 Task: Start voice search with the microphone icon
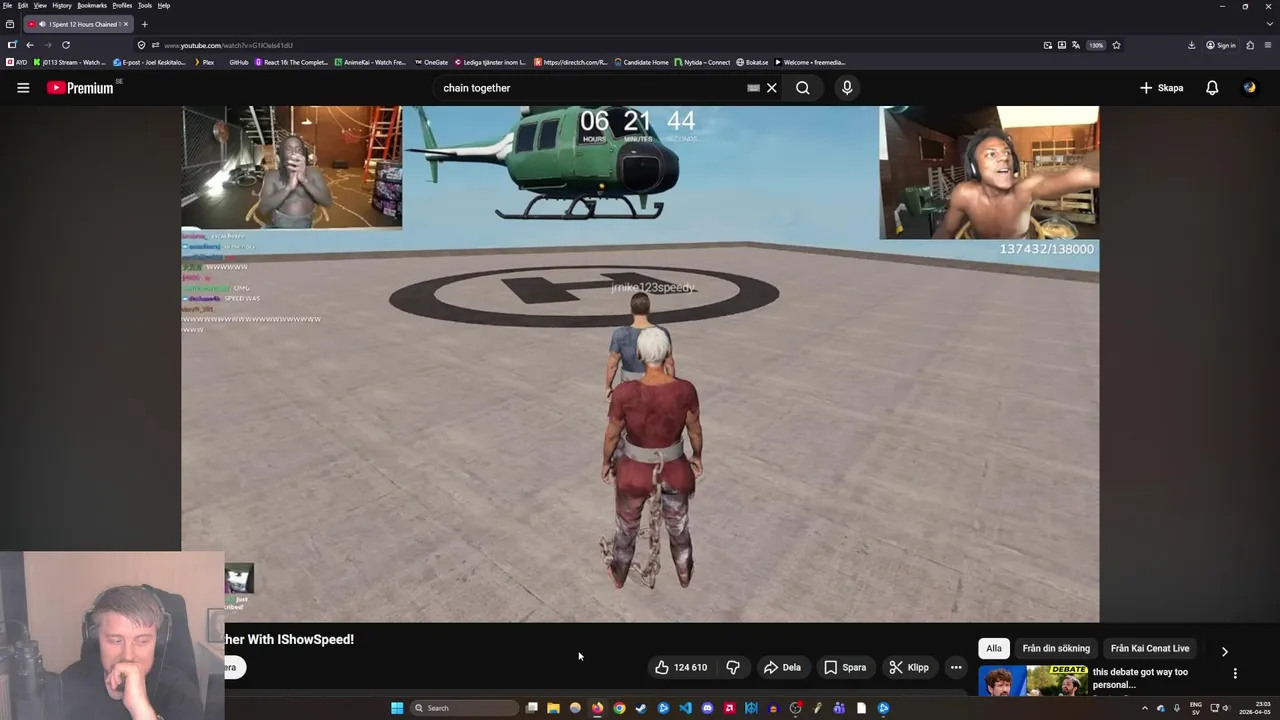click(847, 88)
